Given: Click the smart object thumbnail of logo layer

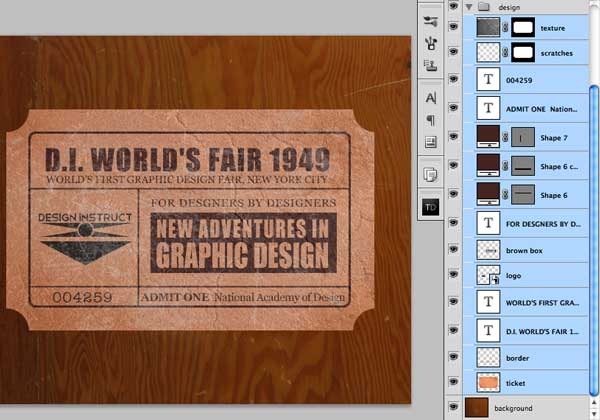Looking at the screenshot, I should [x=488, y=275].
